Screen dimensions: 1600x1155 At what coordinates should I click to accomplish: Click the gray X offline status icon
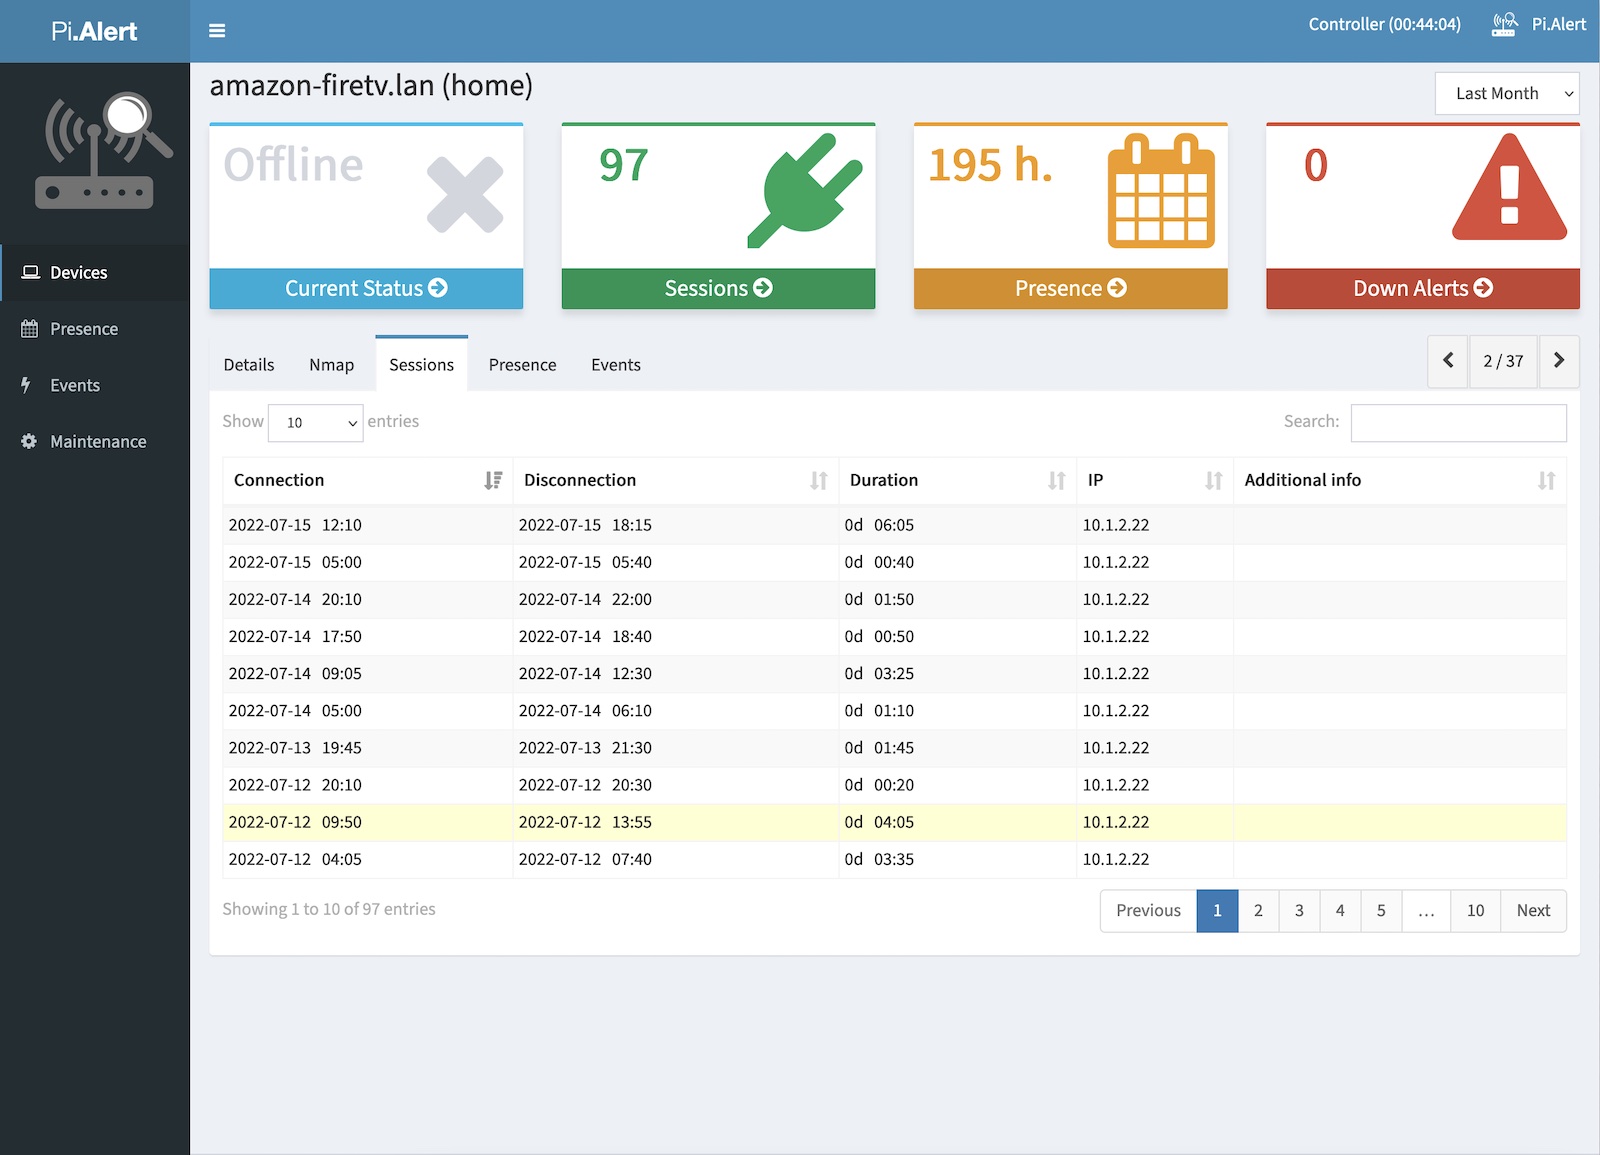click(464, 195)
